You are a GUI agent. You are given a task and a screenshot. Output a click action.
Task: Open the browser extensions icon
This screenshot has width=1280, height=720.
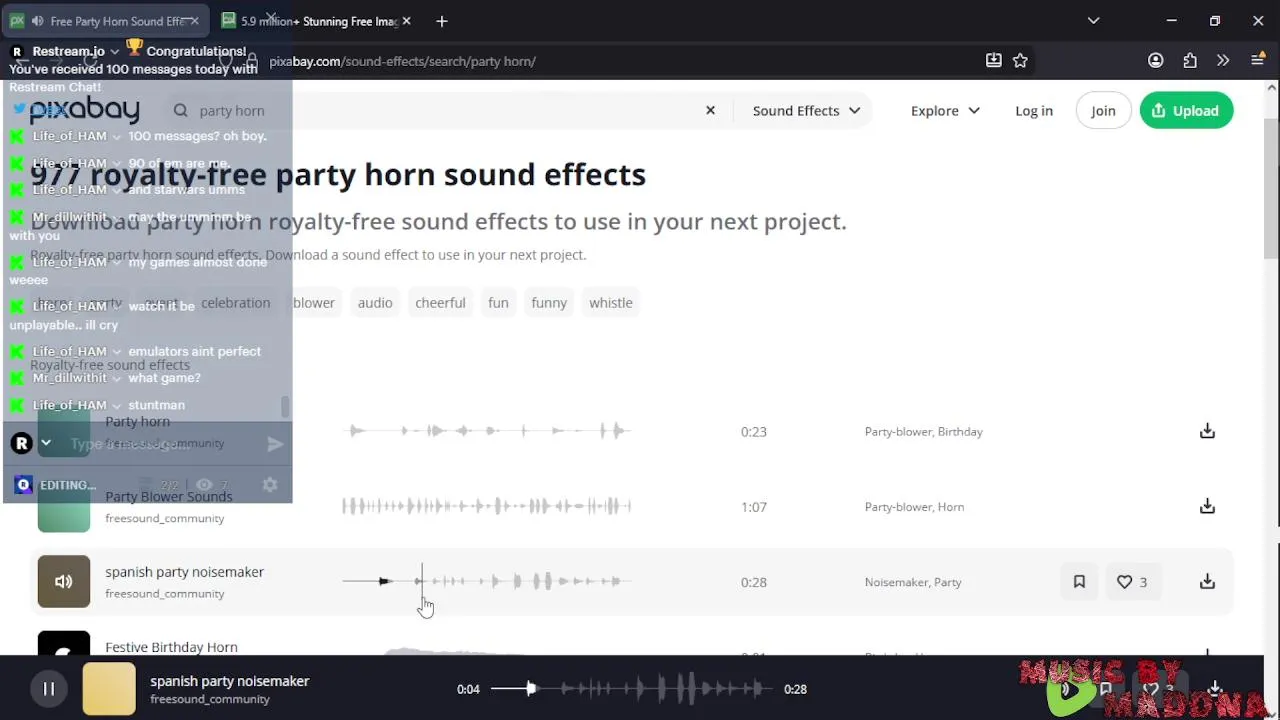1190,61
